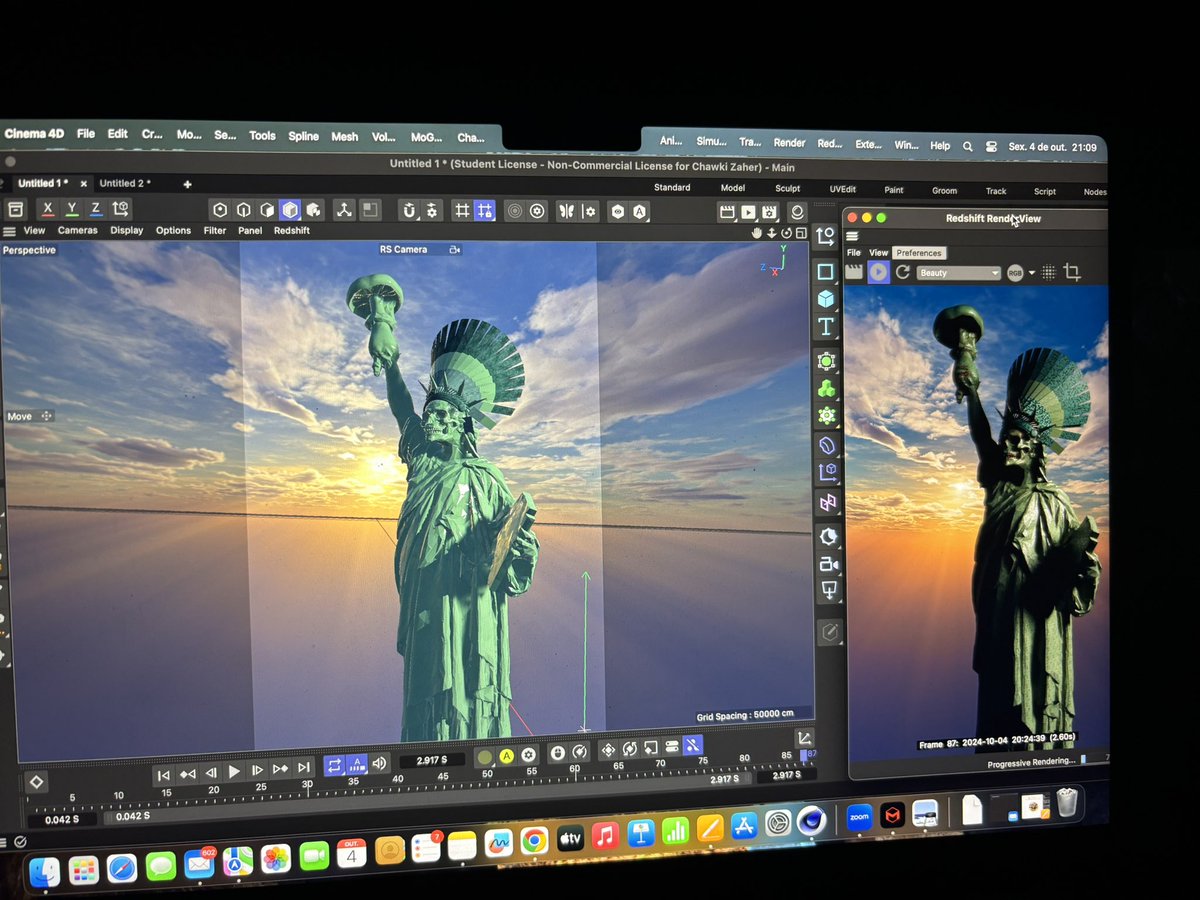The image size is (1200, 900).
Task: Open the Mesh menu
Action: point(345,137)
